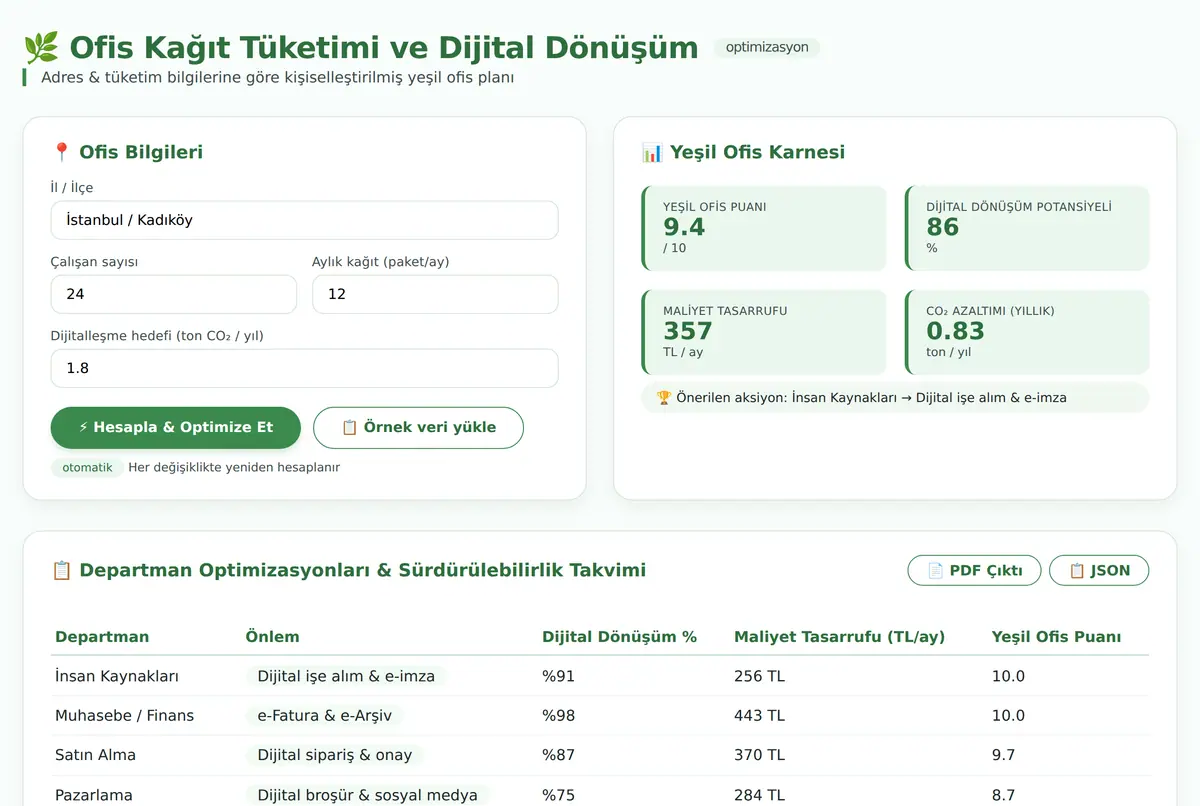Export the table with PDF Çıktı
The image size is (1200, 806).
coord(974,570)
